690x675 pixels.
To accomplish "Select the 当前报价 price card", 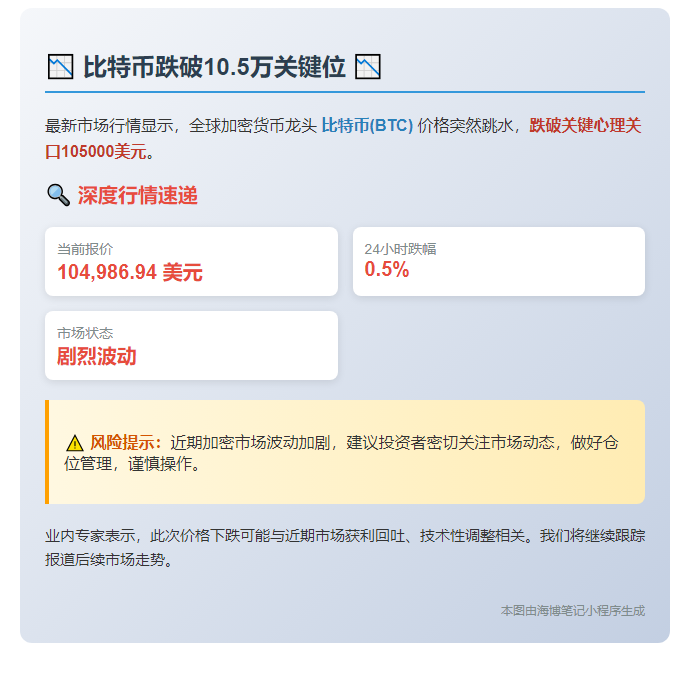I will coord(191,261).
